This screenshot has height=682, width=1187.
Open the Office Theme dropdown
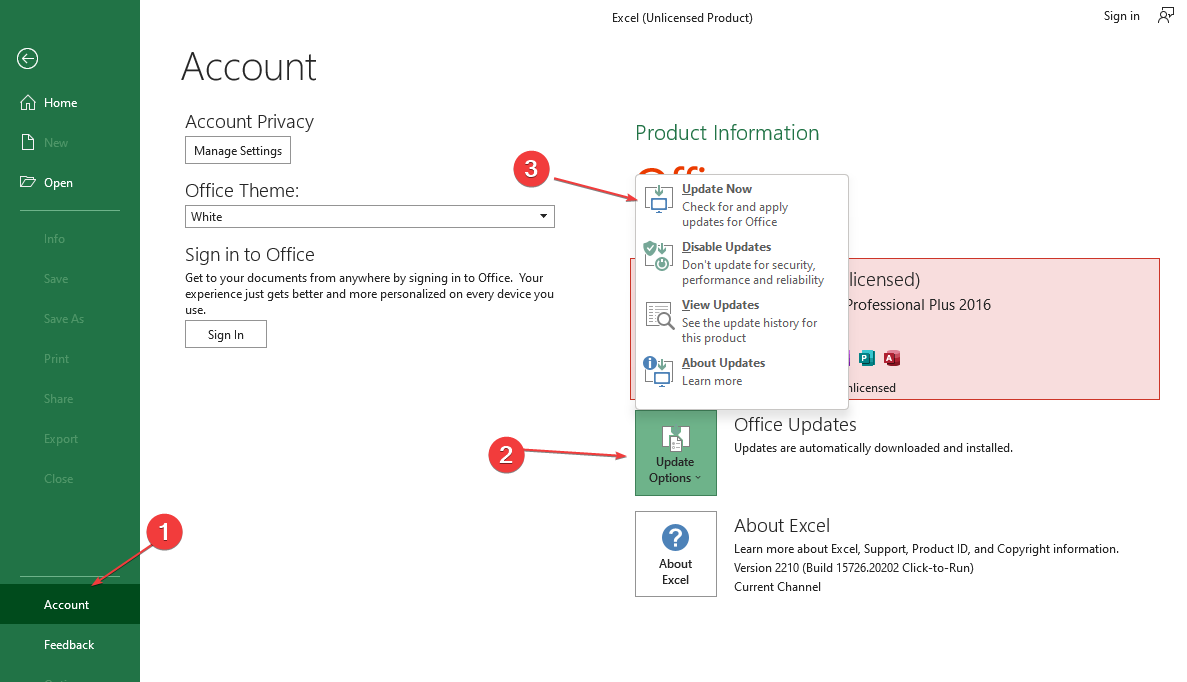pos(369,216)
